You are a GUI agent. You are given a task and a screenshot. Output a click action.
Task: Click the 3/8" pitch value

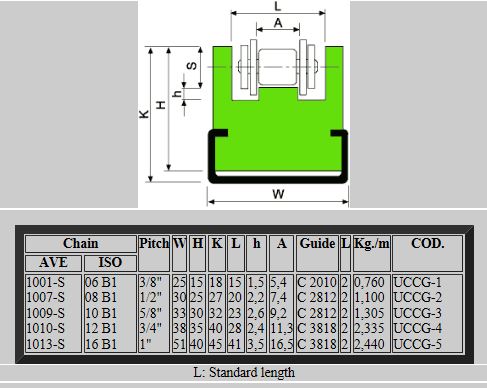coord(150,282)
